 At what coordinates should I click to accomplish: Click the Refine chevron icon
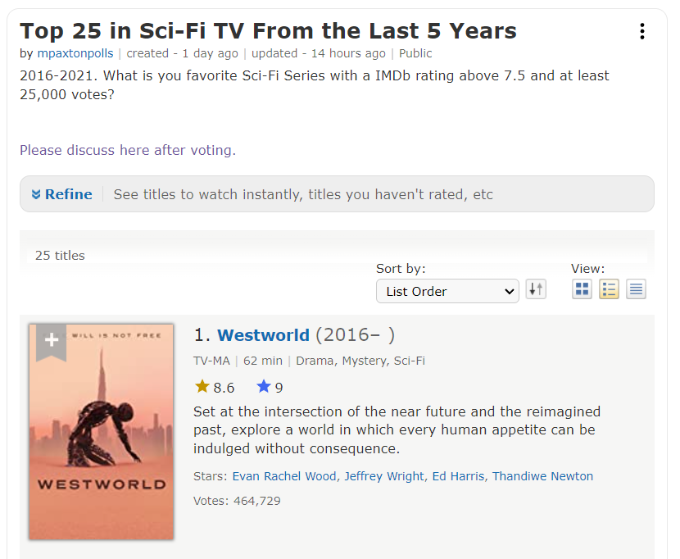pos(37,194)
